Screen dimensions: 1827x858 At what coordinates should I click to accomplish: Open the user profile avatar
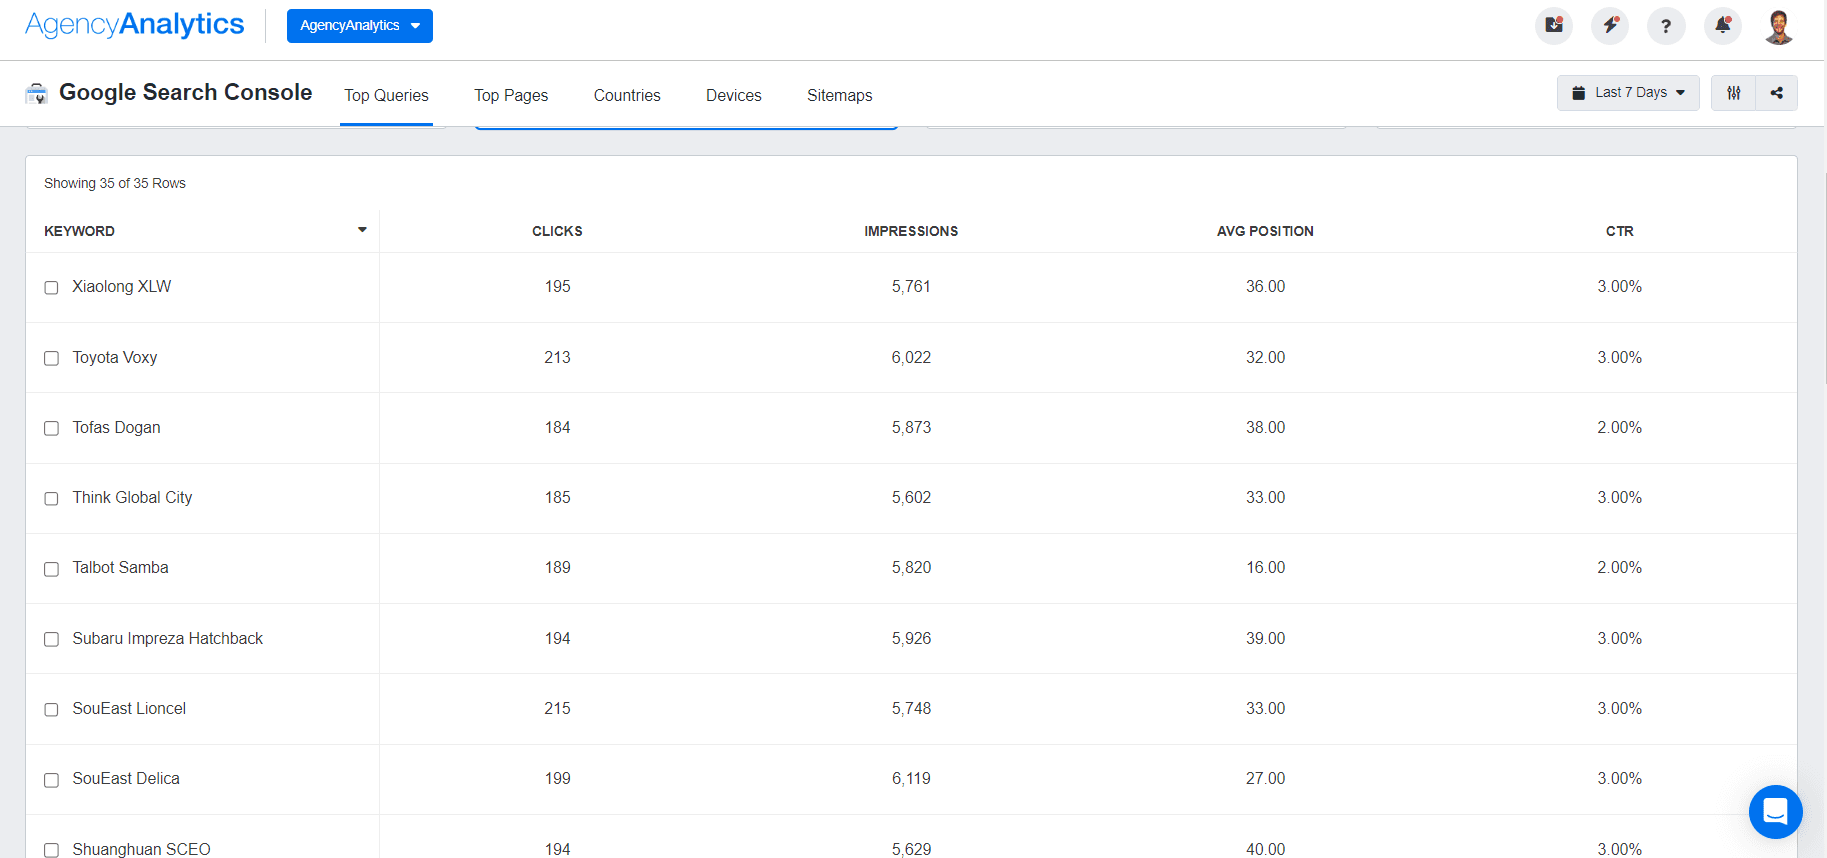(x=1778, y=27)
